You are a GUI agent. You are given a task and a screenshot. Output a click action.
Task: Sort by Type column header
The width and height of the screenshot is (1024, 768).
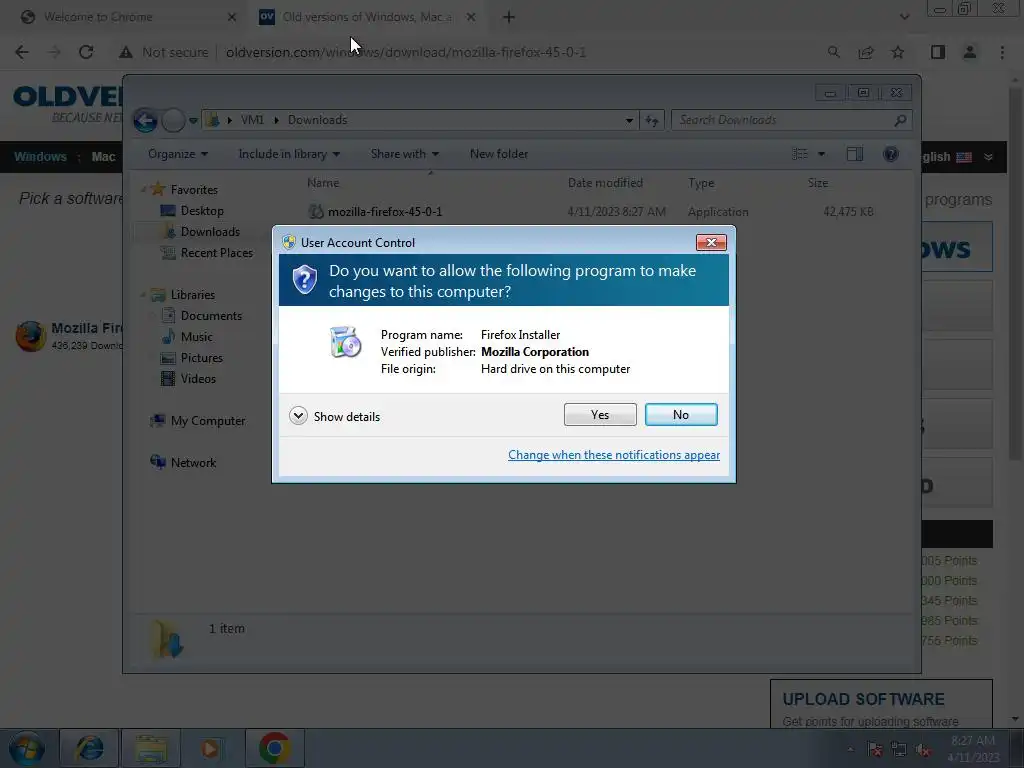701,183
